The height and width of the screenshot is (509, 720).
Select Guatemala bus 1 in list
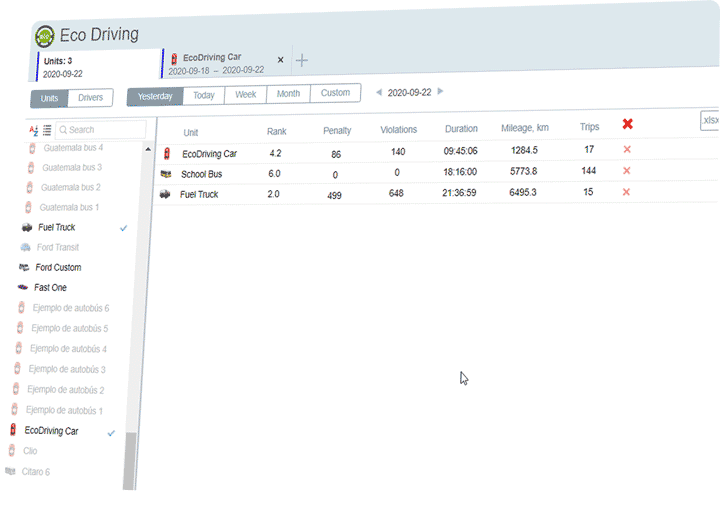click(x=69, y=208)
